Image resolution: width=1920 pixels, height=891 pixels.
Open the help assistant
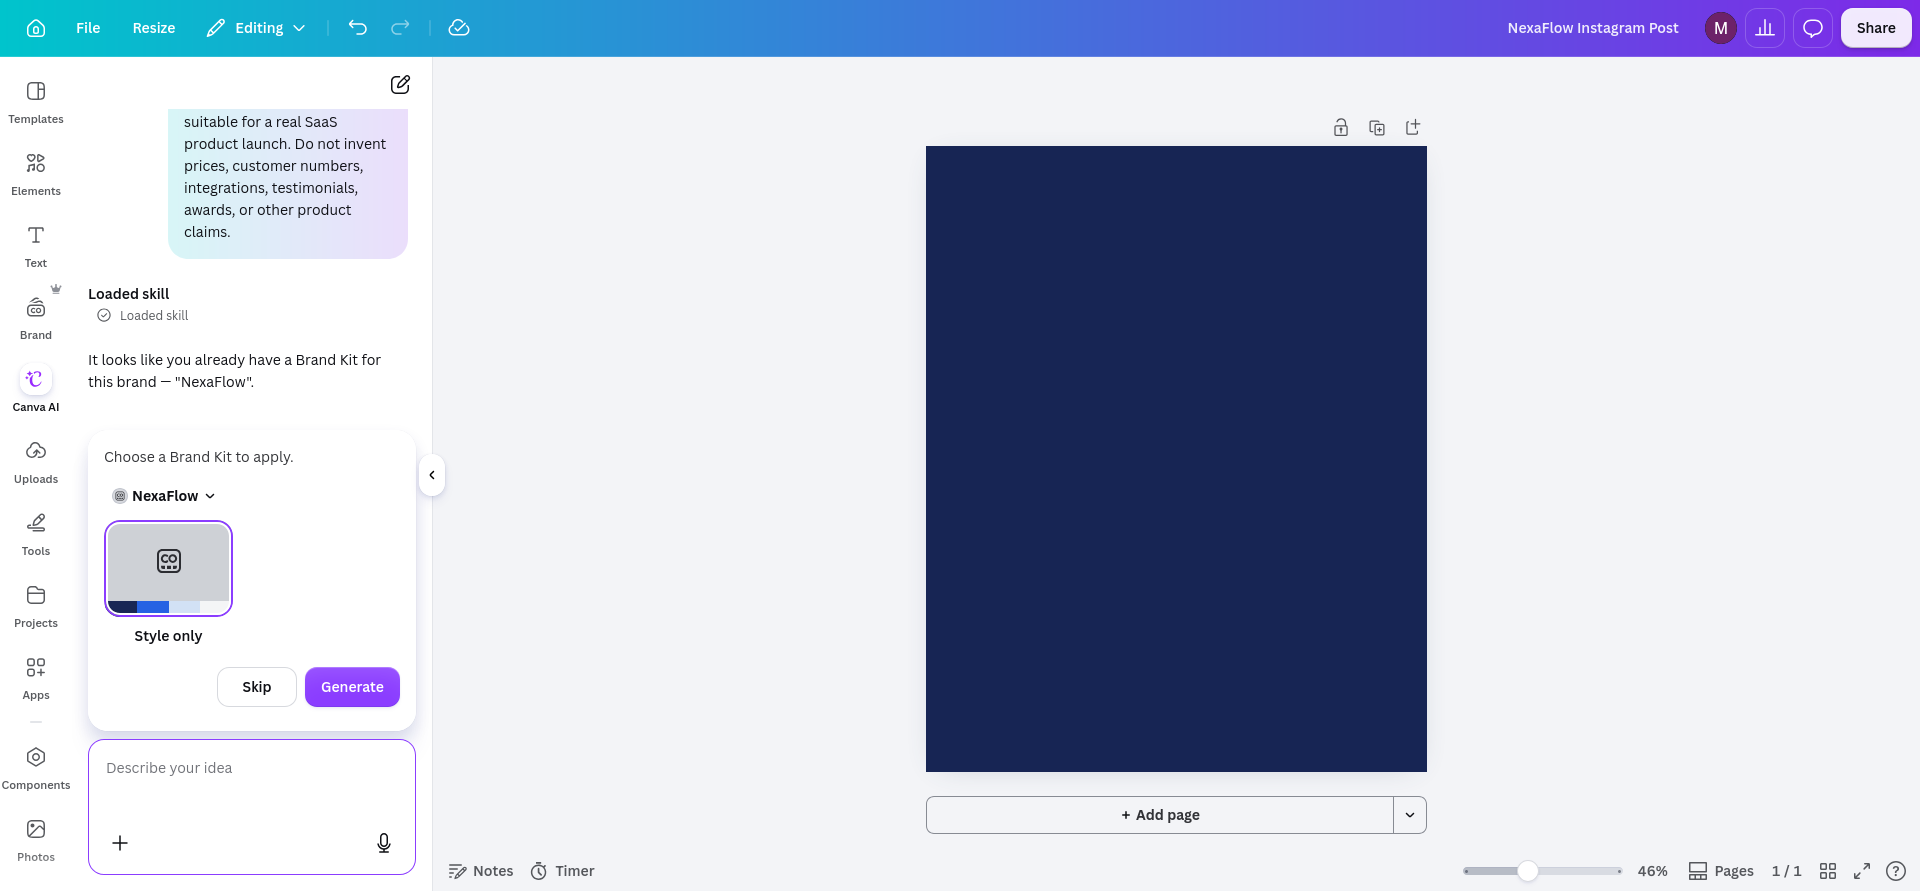point(1896,871)
